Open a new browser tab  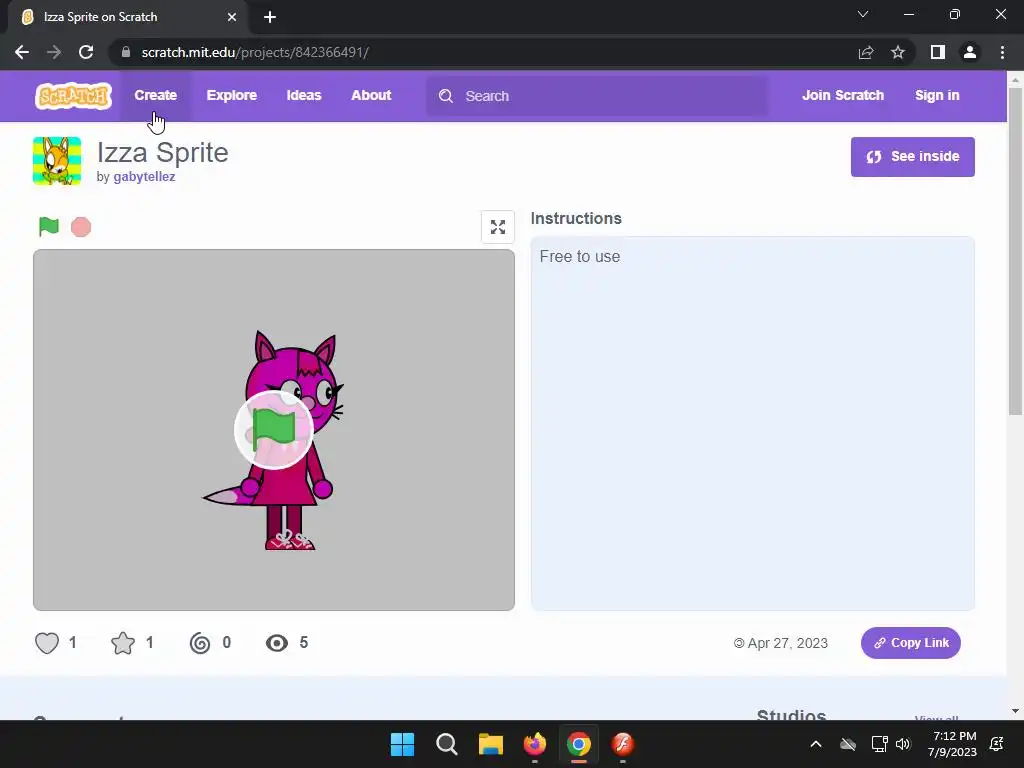[270, 17]
